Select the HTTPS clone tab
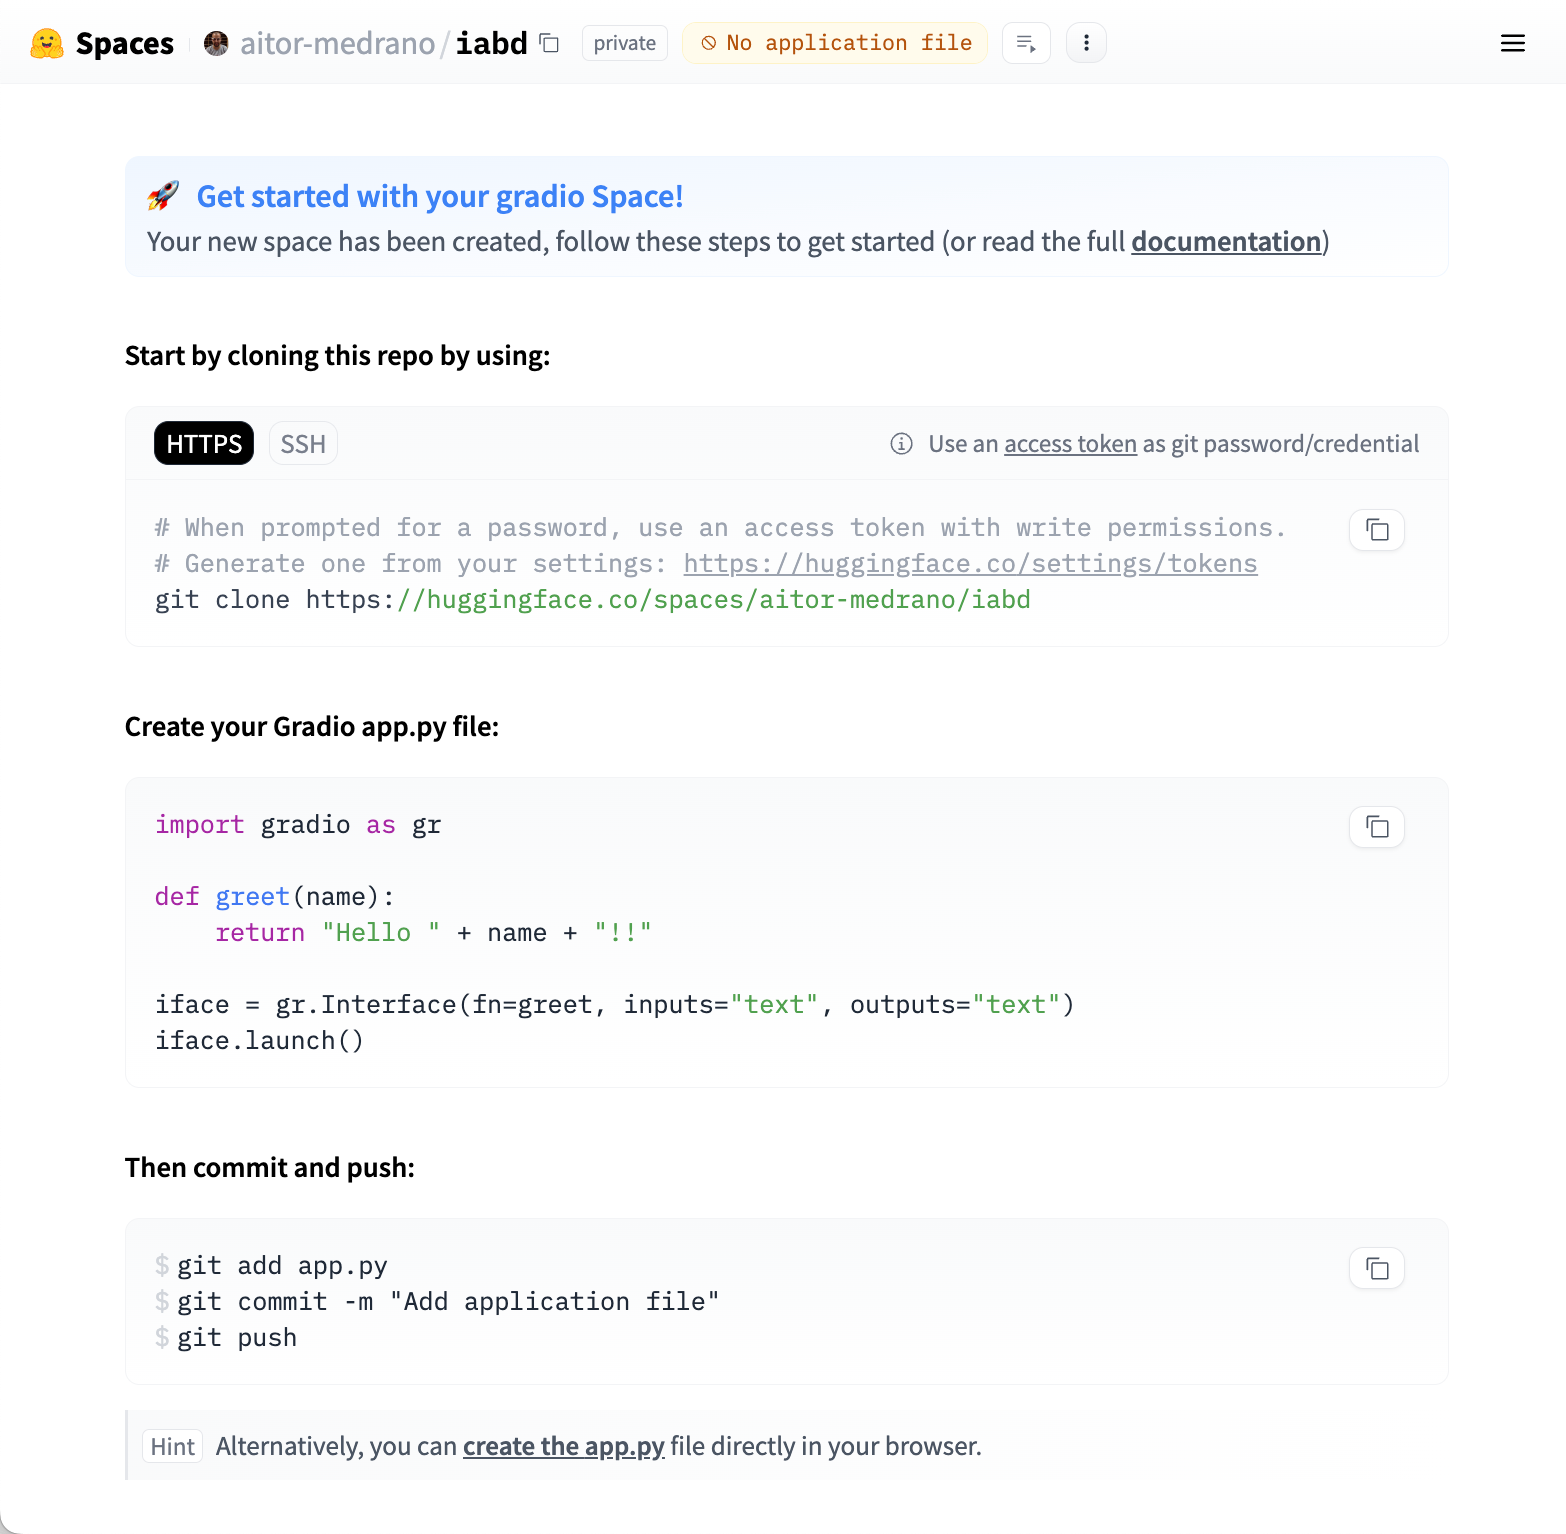Viewport: 1566px width, 1534px height. (x=204, y=443)
